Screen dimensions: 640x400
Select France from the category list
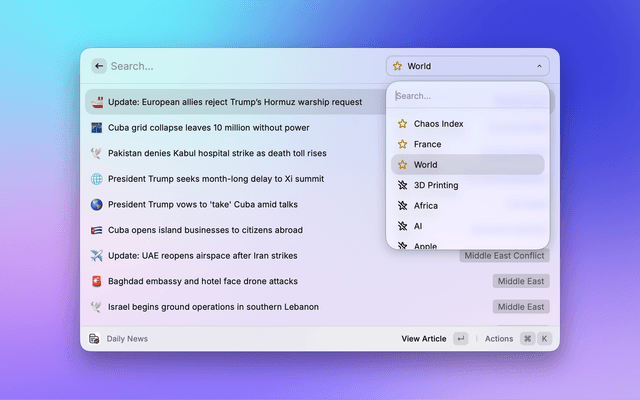point(428,144)
